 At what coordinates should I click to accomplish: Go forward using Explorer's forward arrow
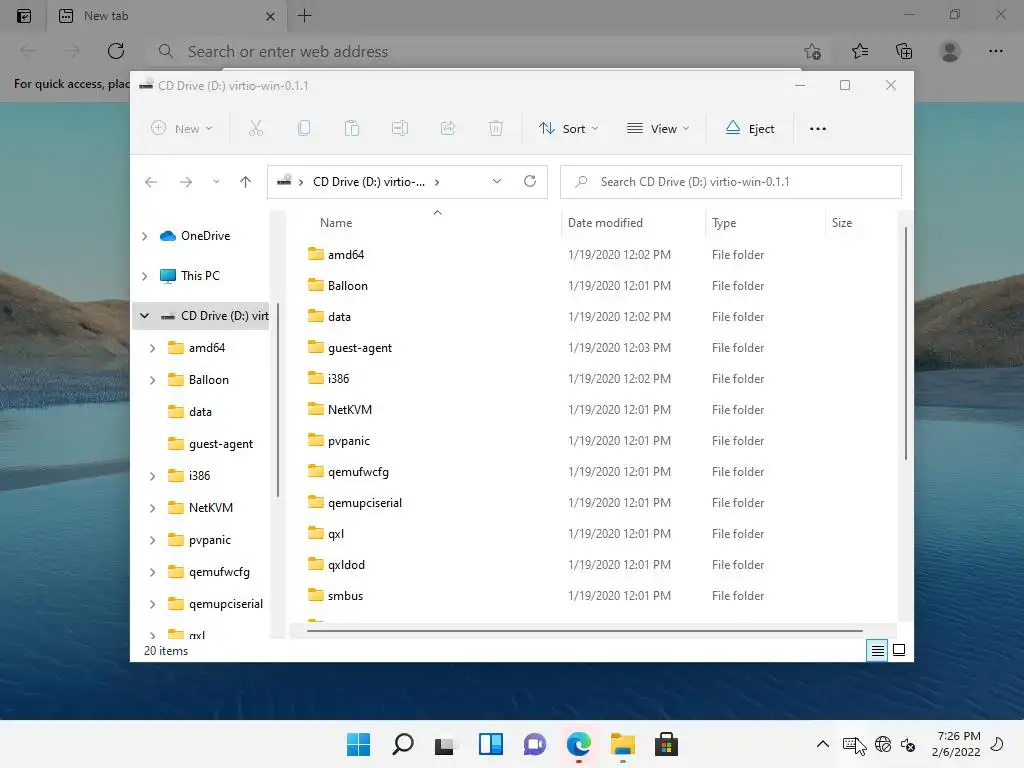pos(186,182)
